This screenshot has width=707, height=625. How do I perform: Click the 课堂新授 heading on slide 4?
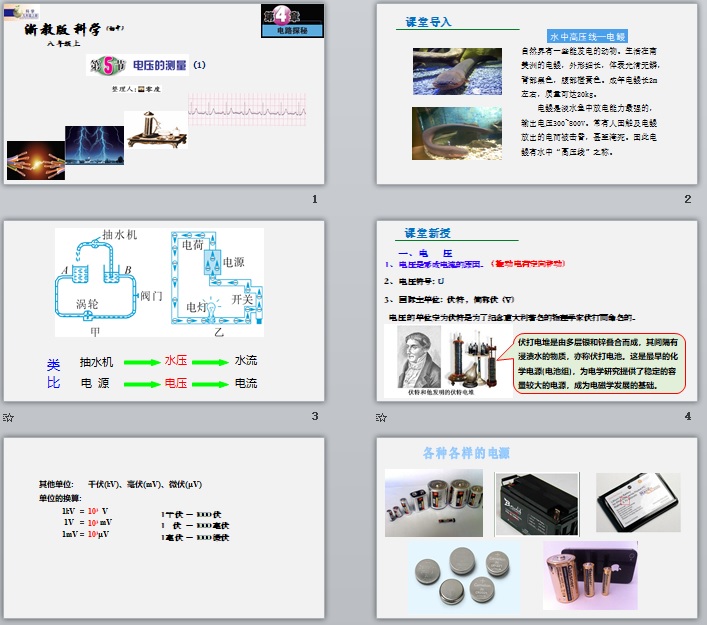tap(430, 232)
